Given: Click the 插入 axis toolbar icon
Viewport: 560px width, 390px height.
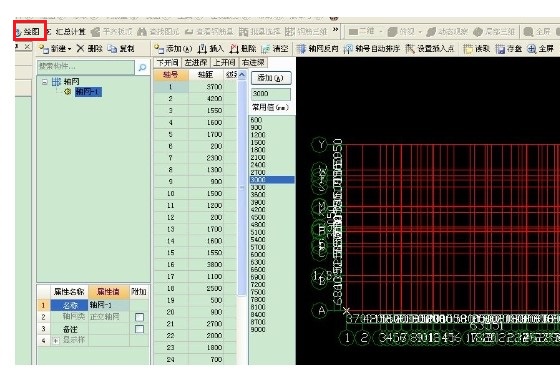Looking at the screenshot, I should click(202, 49).
